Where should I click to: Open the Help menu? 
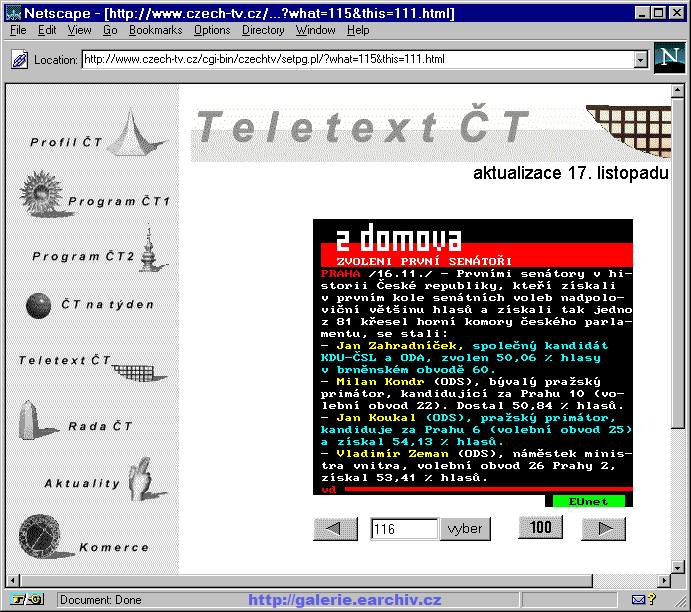pyautogui.click(x=358, y=30)
